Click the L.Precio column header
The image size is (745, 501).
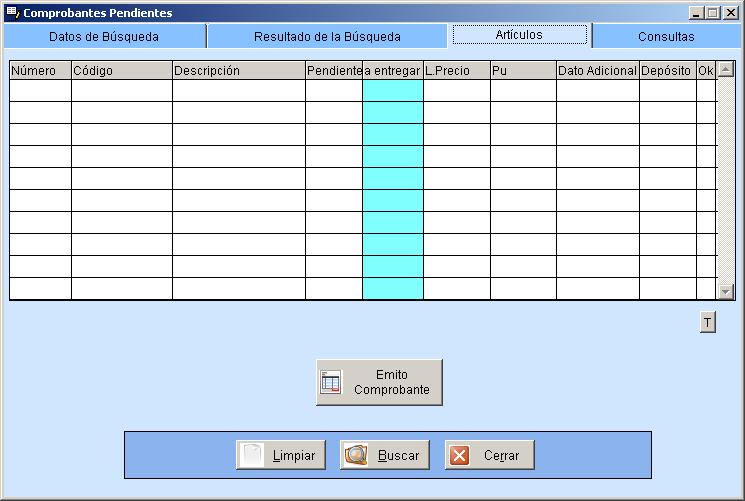(x=456, y=71)
